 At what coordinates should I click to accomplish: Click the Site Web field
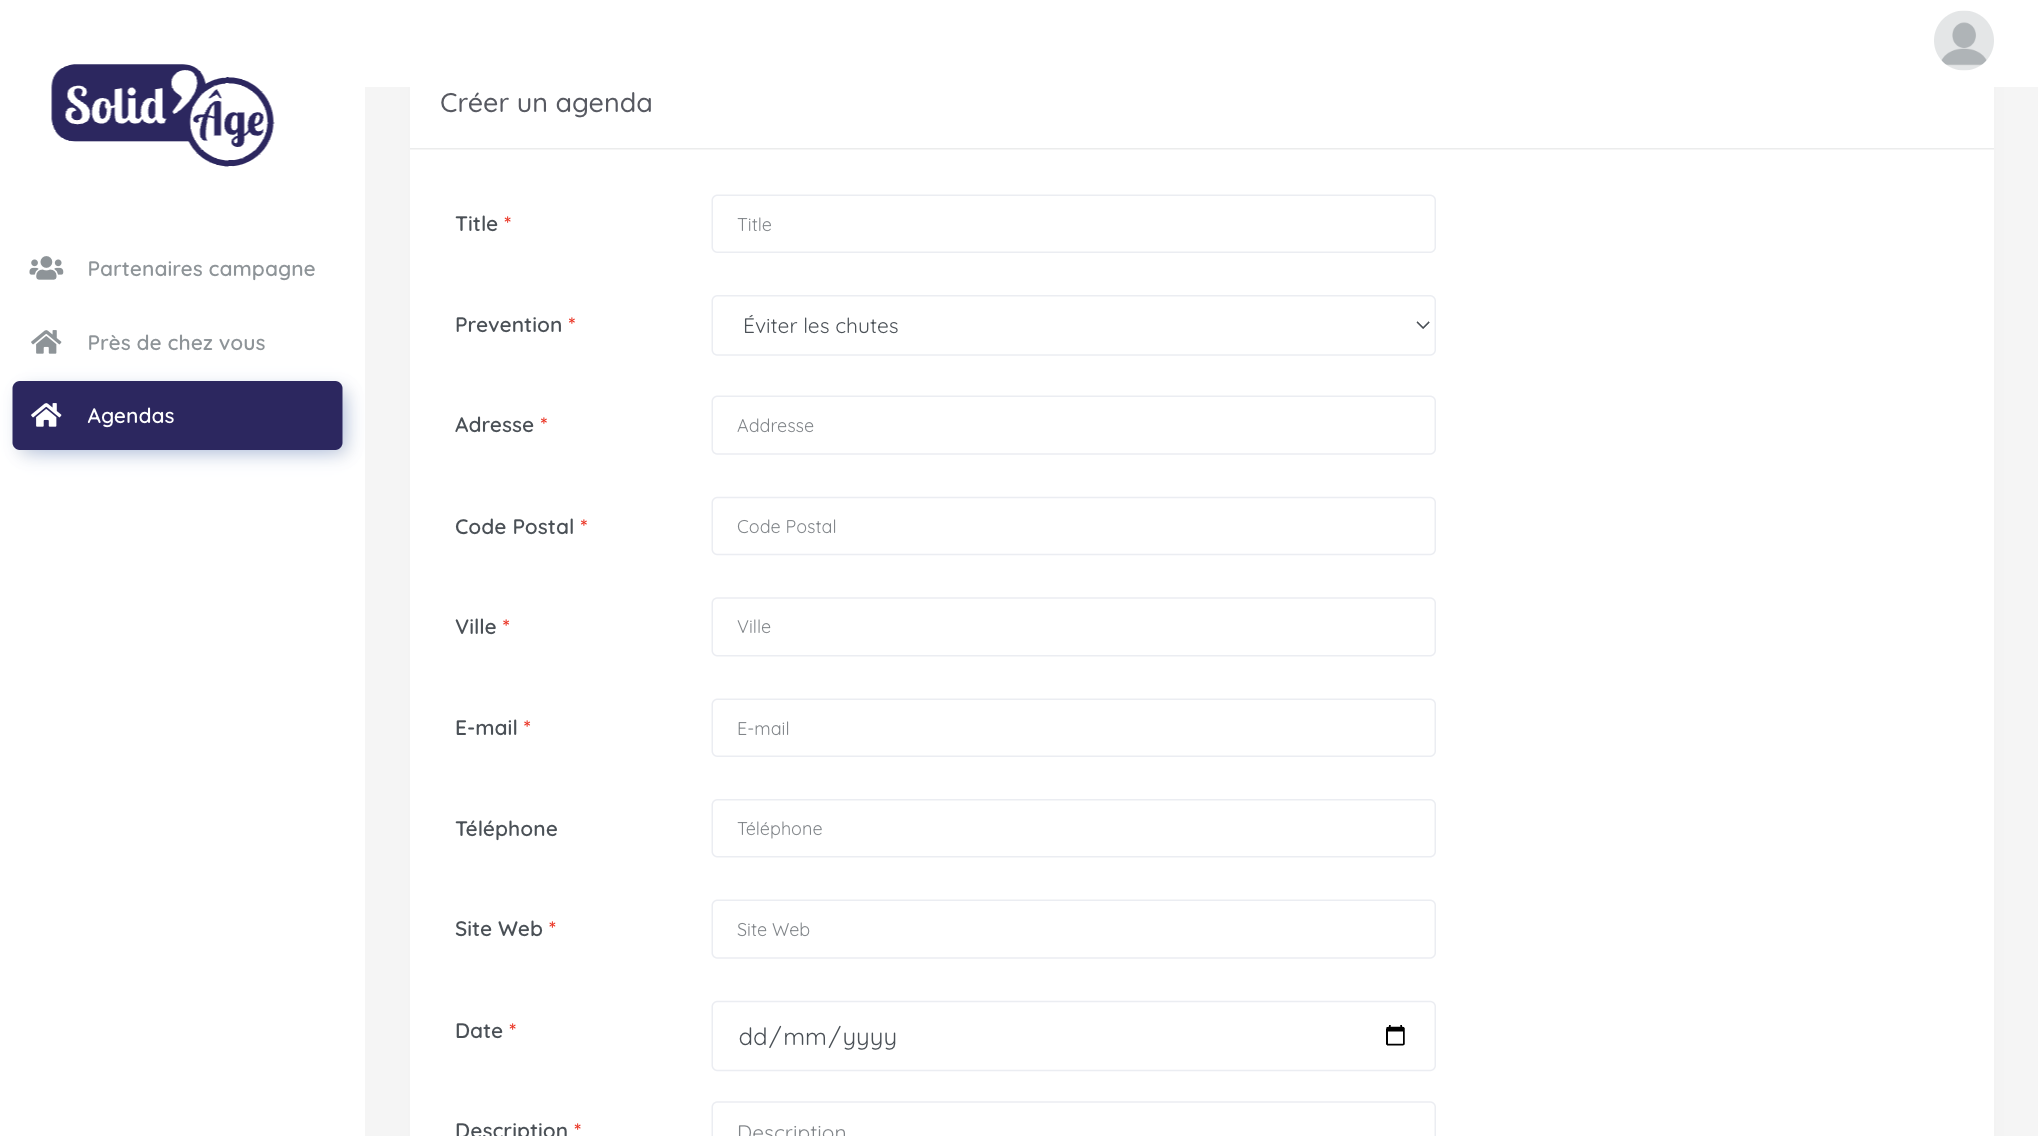pyautogui.click(x=1072, y=929)
